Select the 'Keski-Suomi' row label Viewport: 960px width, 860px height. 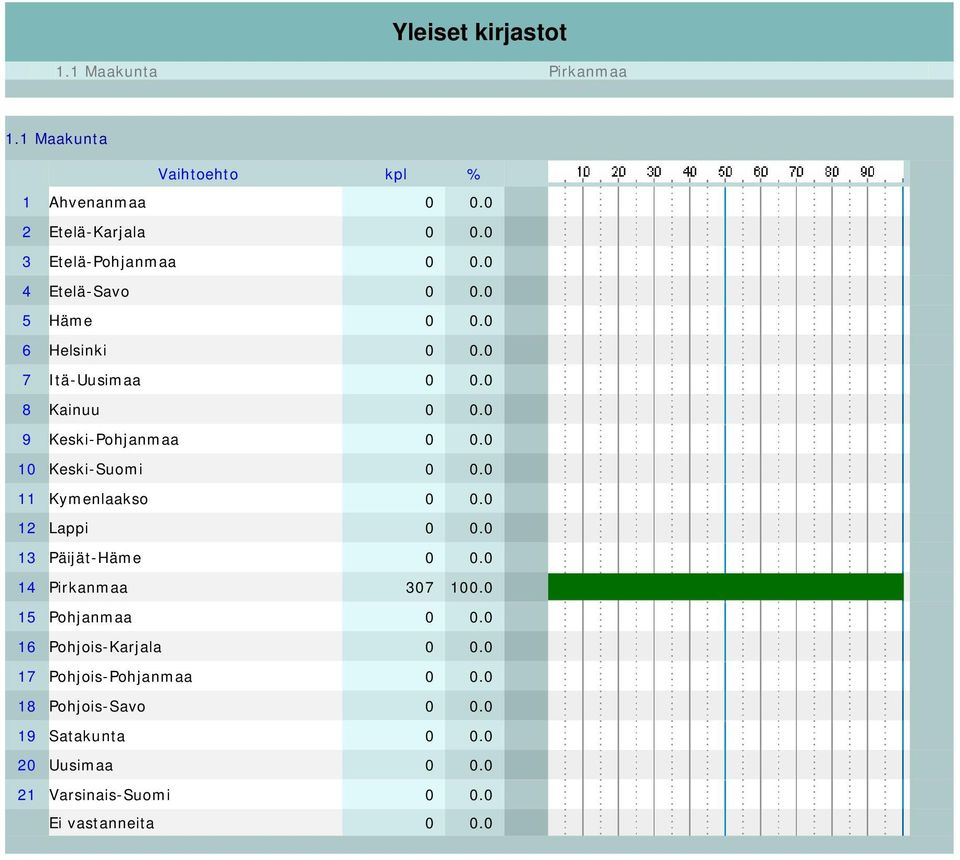[x=96, y=469]
